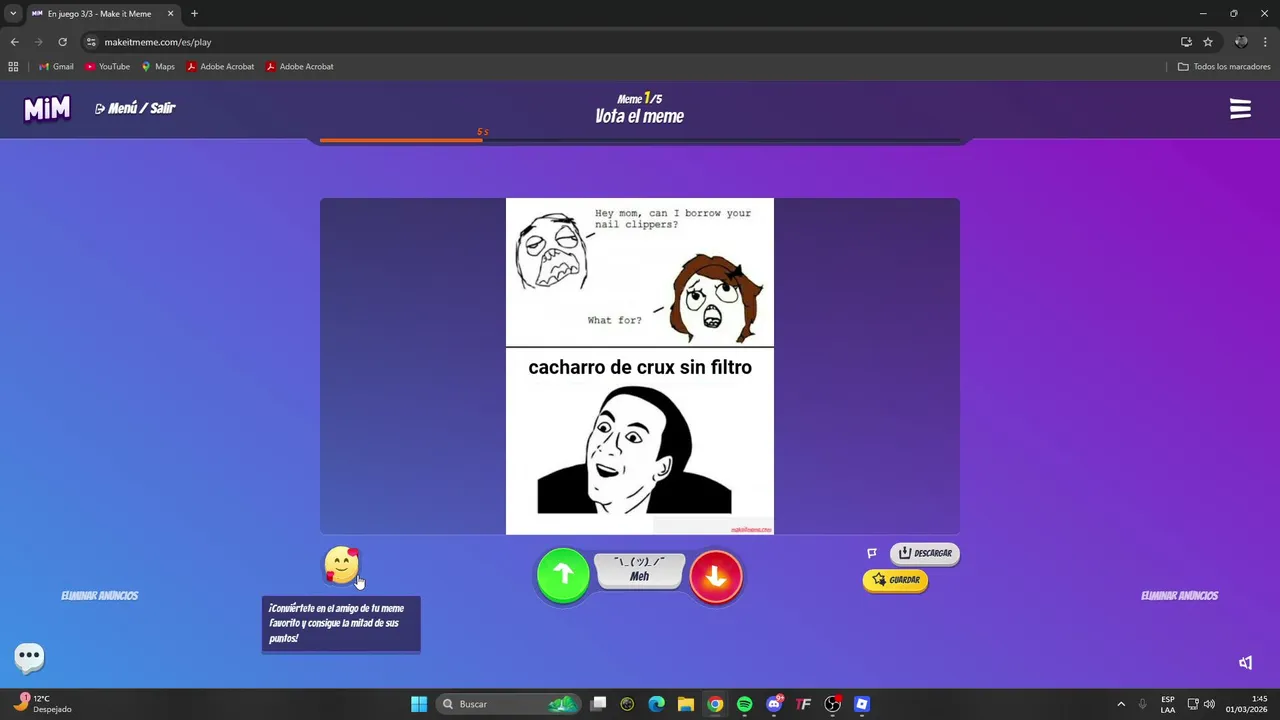Open the taskbar clock showing 1:45
Screen dimensions: 1280x720
point(1246,704)
